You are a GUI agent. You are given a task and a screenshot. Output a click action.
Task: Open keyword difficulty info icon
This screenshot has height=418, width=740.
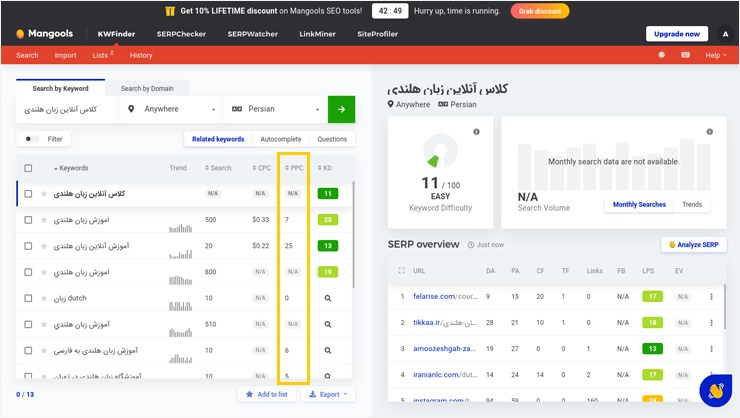[x=476, y=132]
